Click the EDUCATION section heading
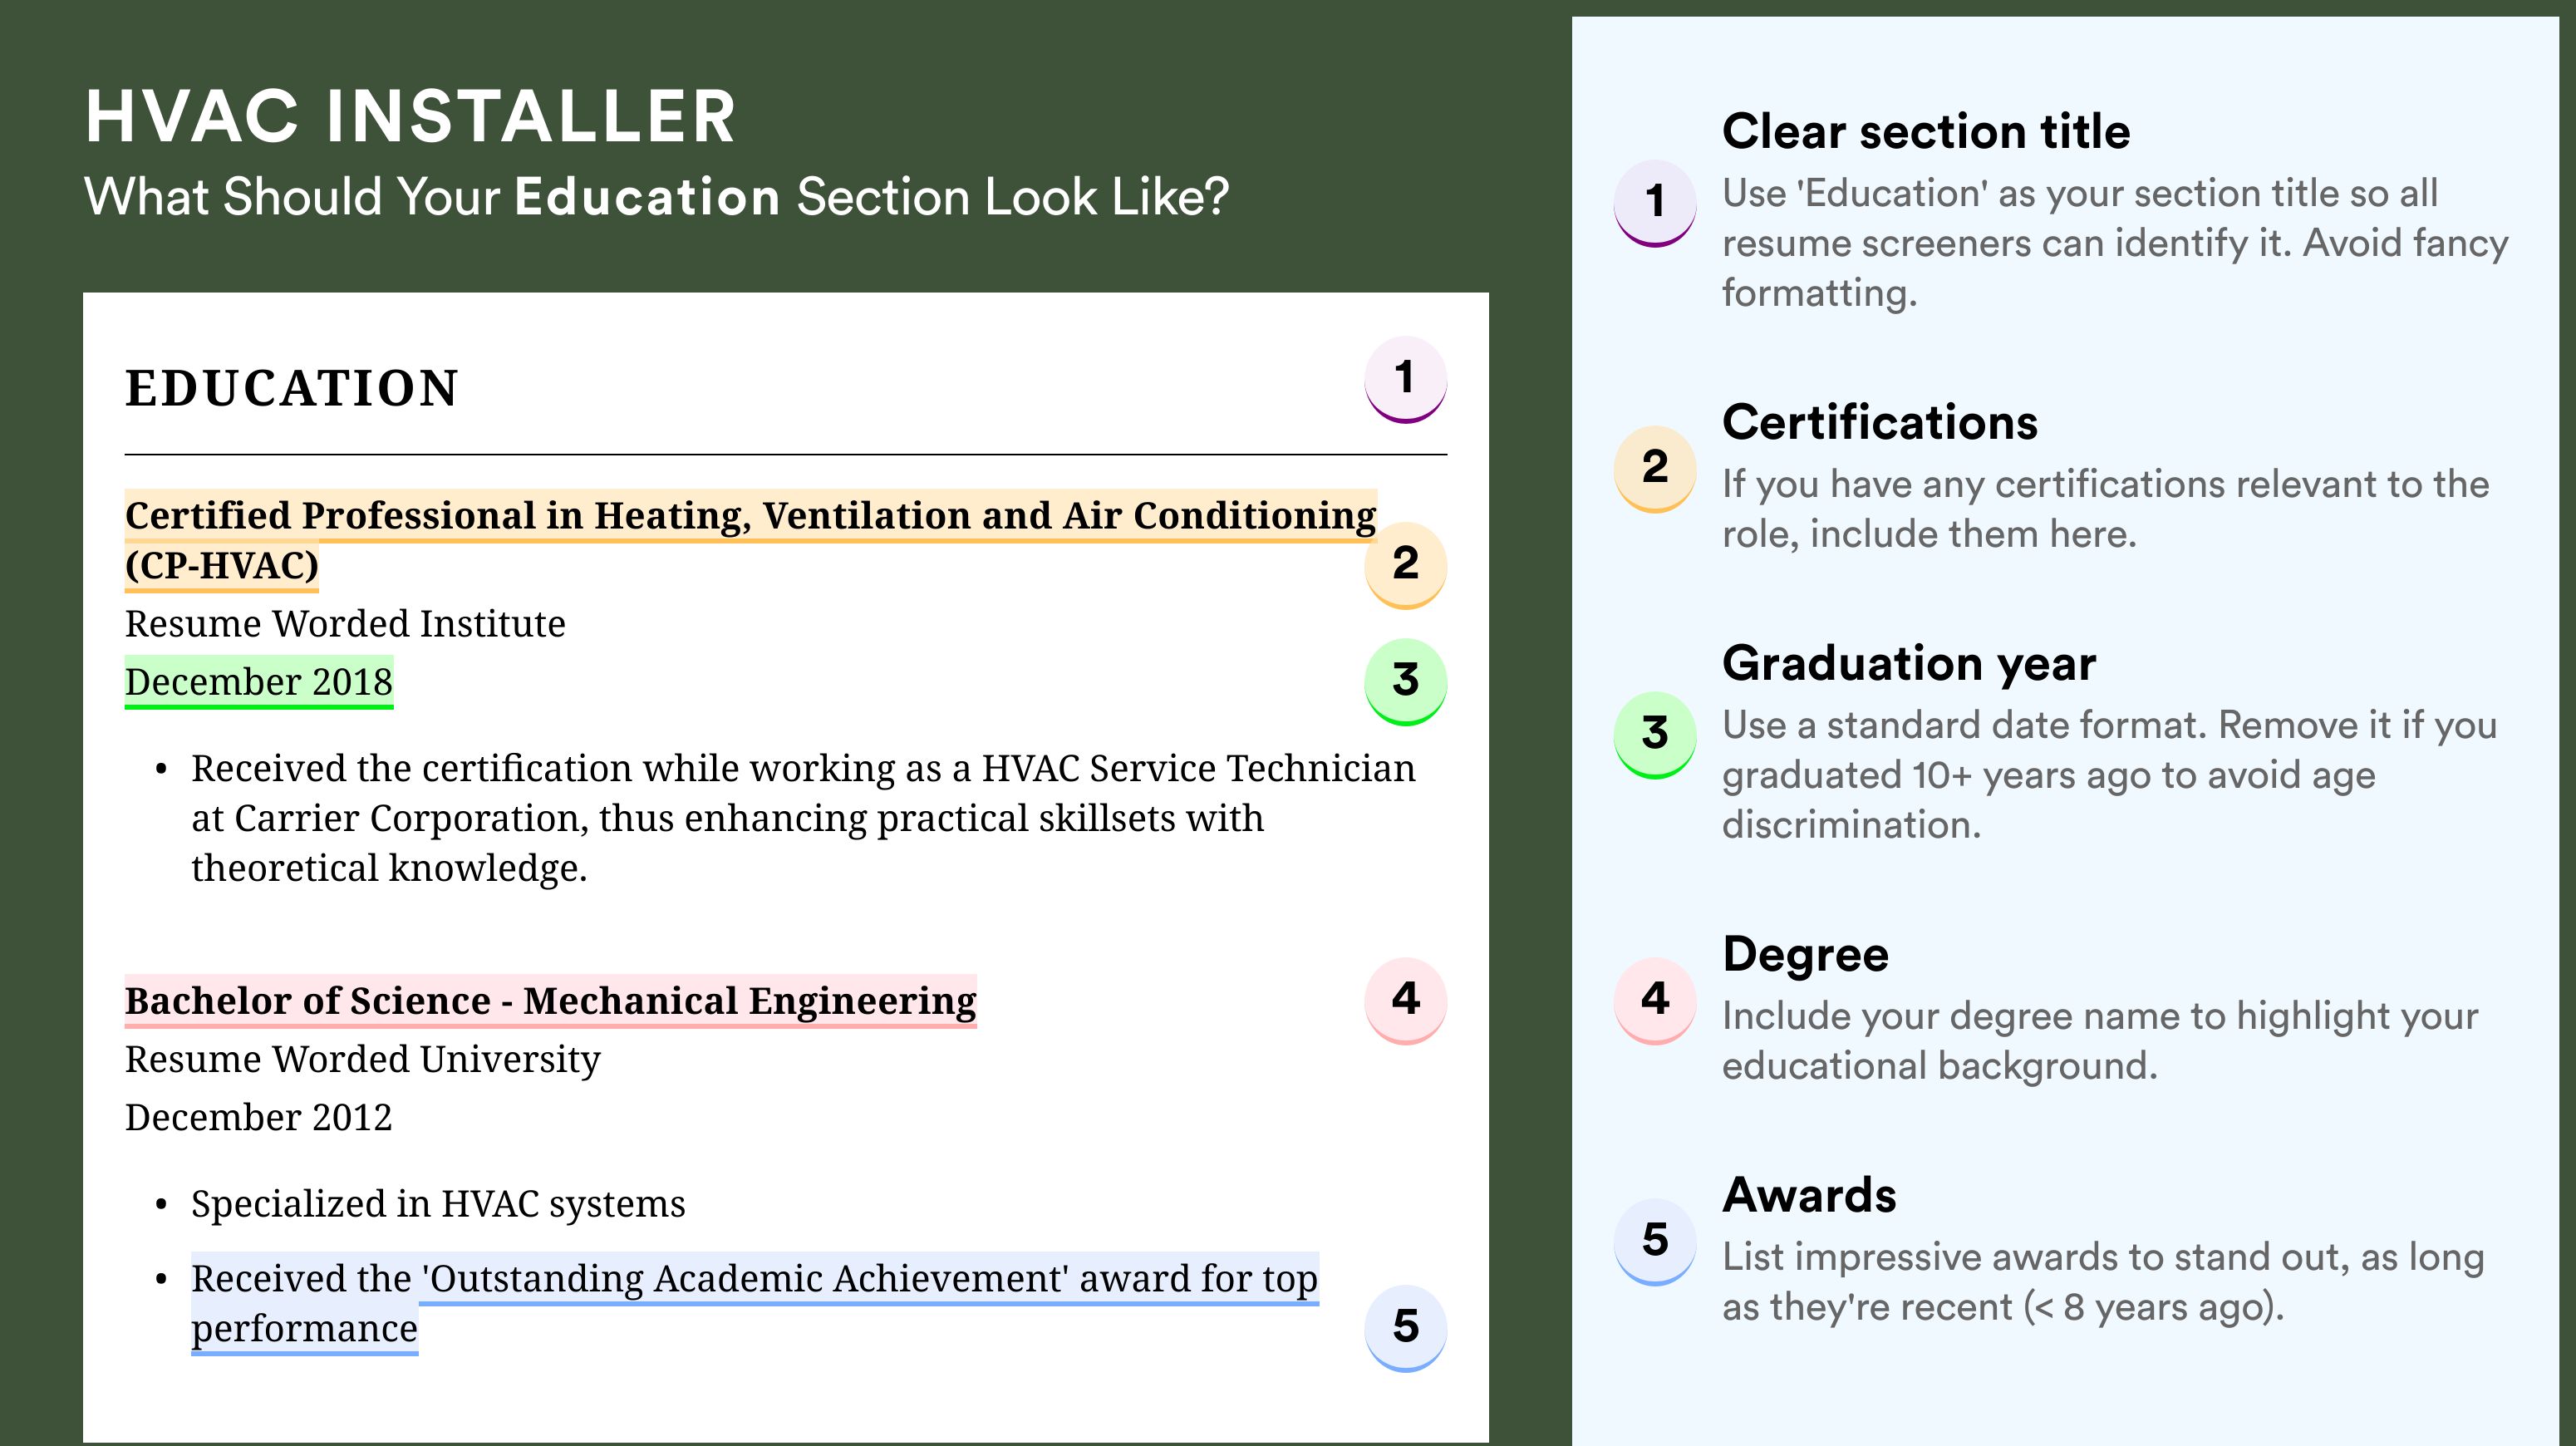Screen dimensions: 2576x1446 291,388
